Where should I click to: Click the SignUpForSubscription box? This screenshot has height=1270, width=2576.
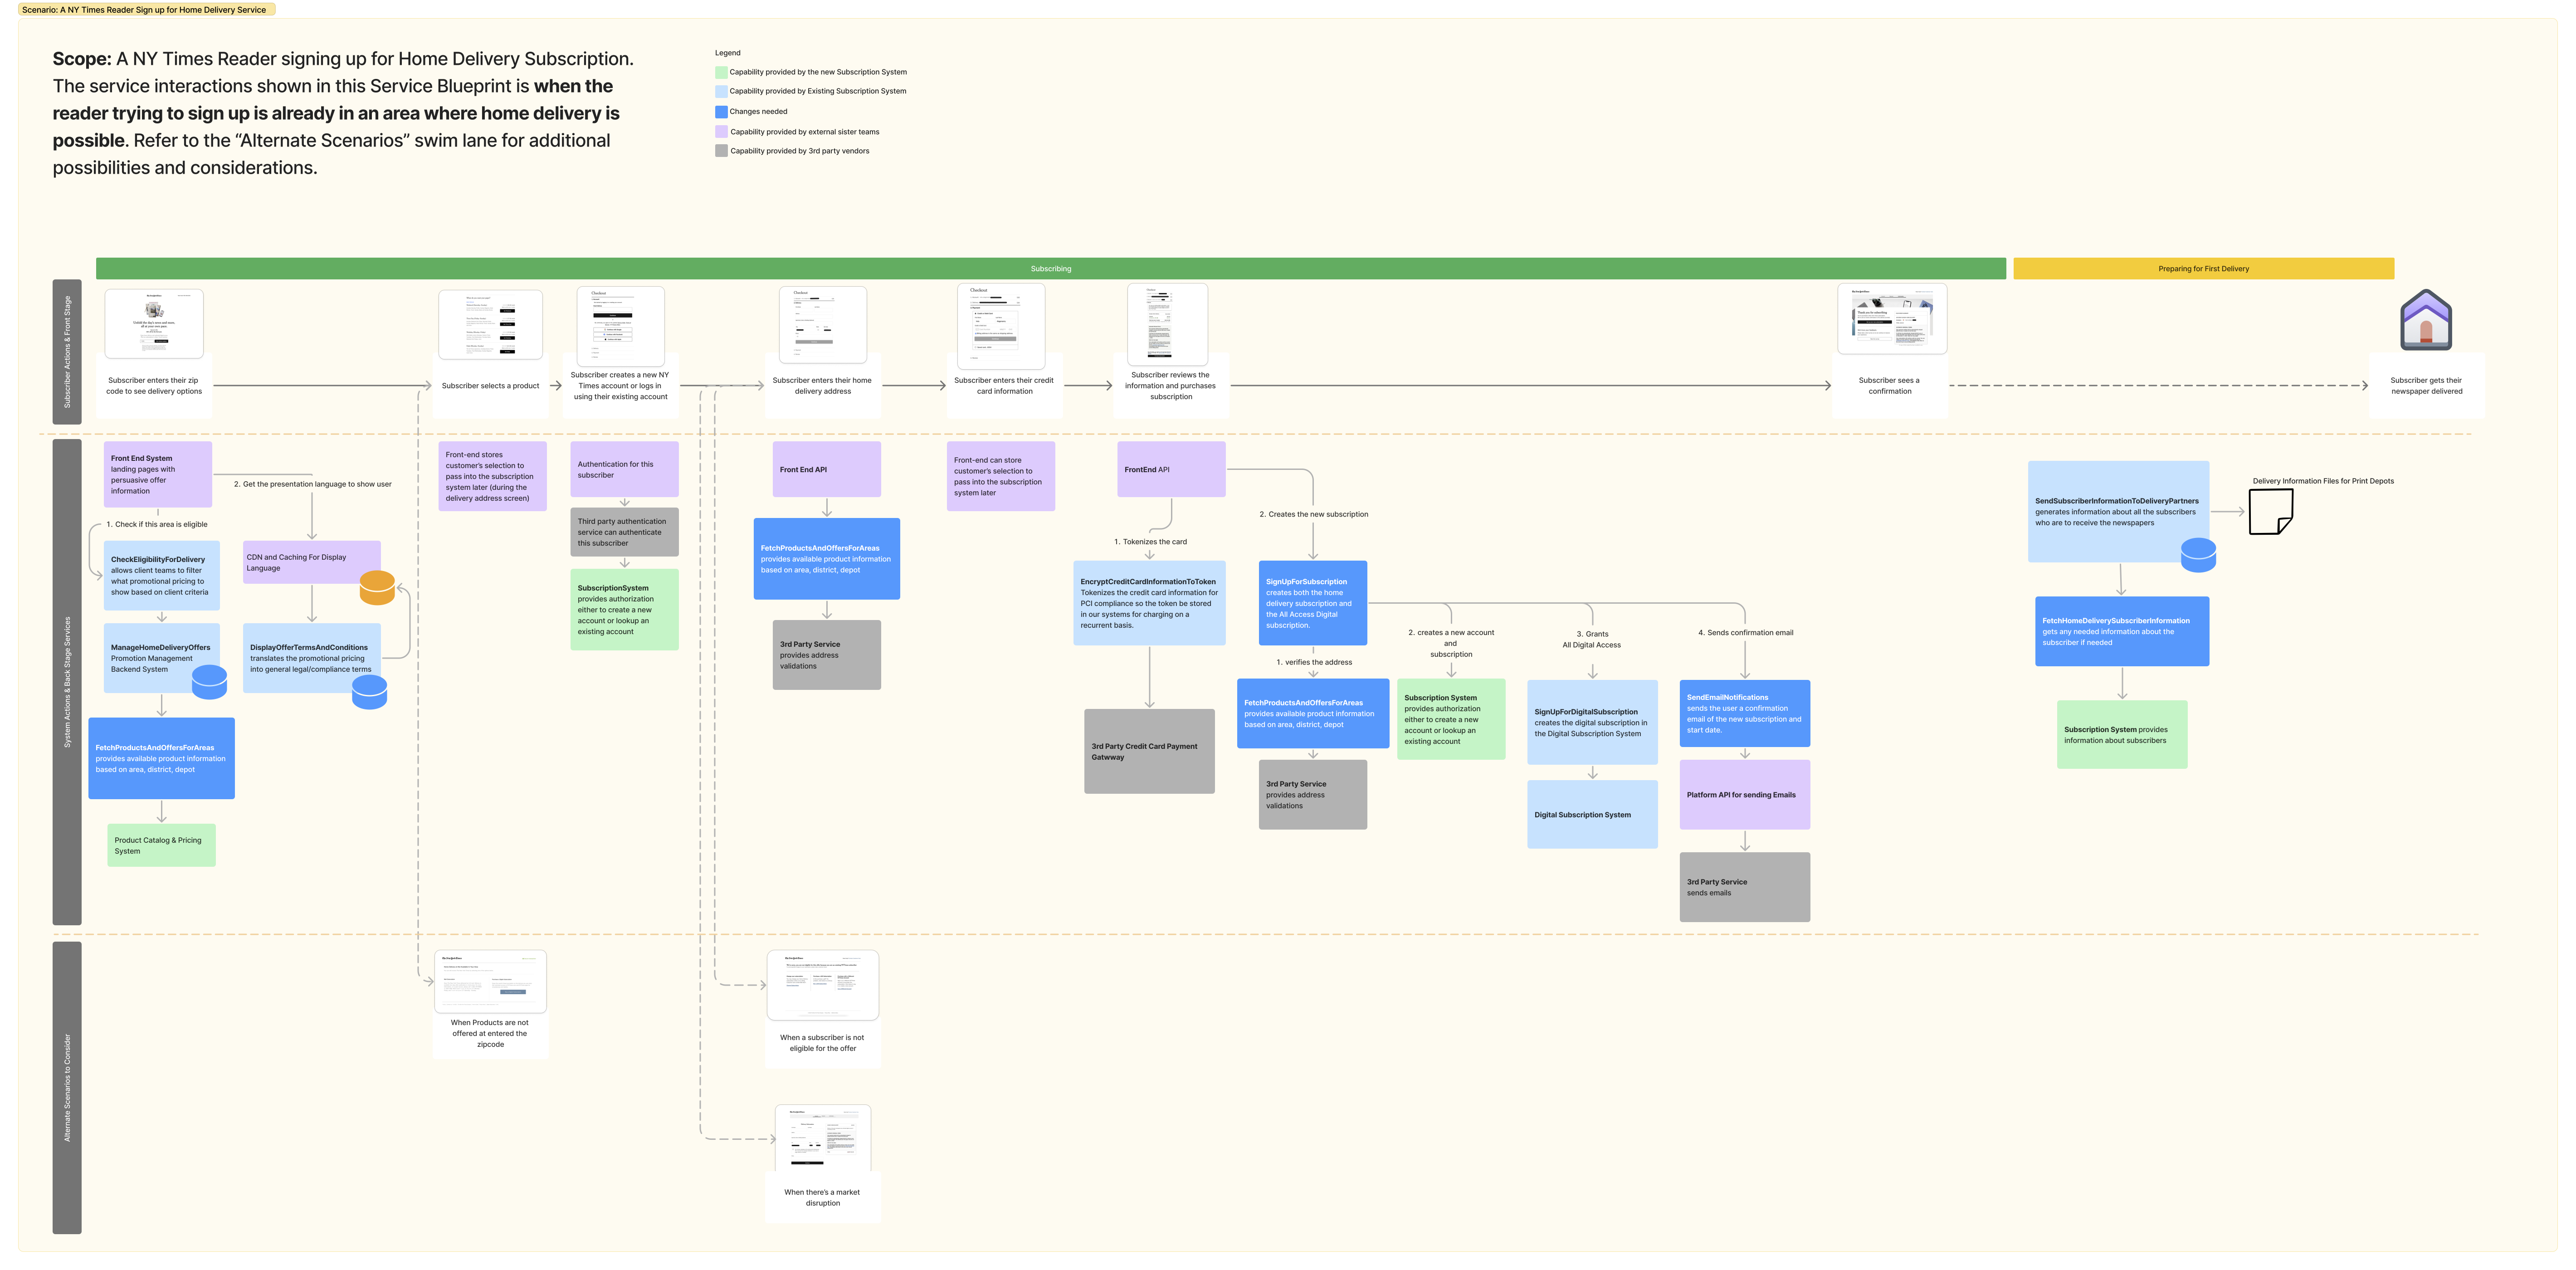pyautogui.click(x=1313, y=603)
